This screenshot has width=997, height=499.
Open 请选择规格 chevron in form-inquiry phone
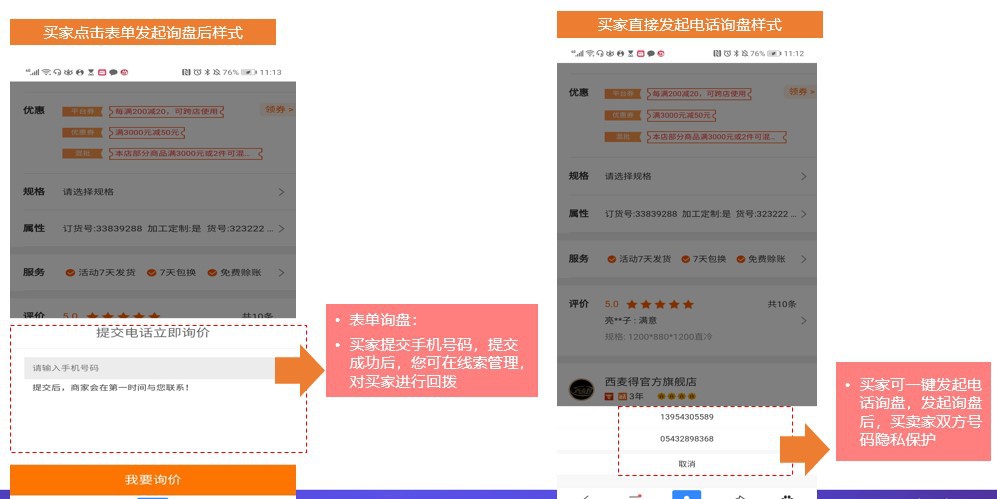[281, 192]
